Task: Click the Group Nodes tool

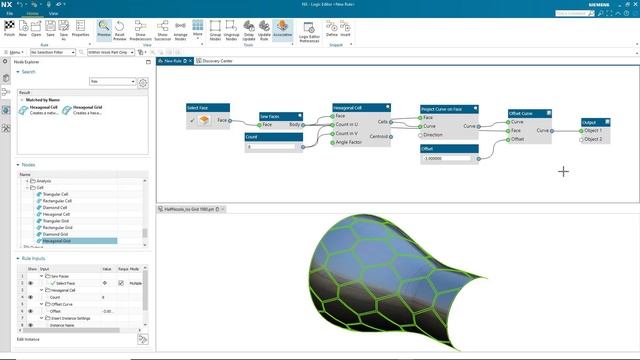Action: click(215, 30)
